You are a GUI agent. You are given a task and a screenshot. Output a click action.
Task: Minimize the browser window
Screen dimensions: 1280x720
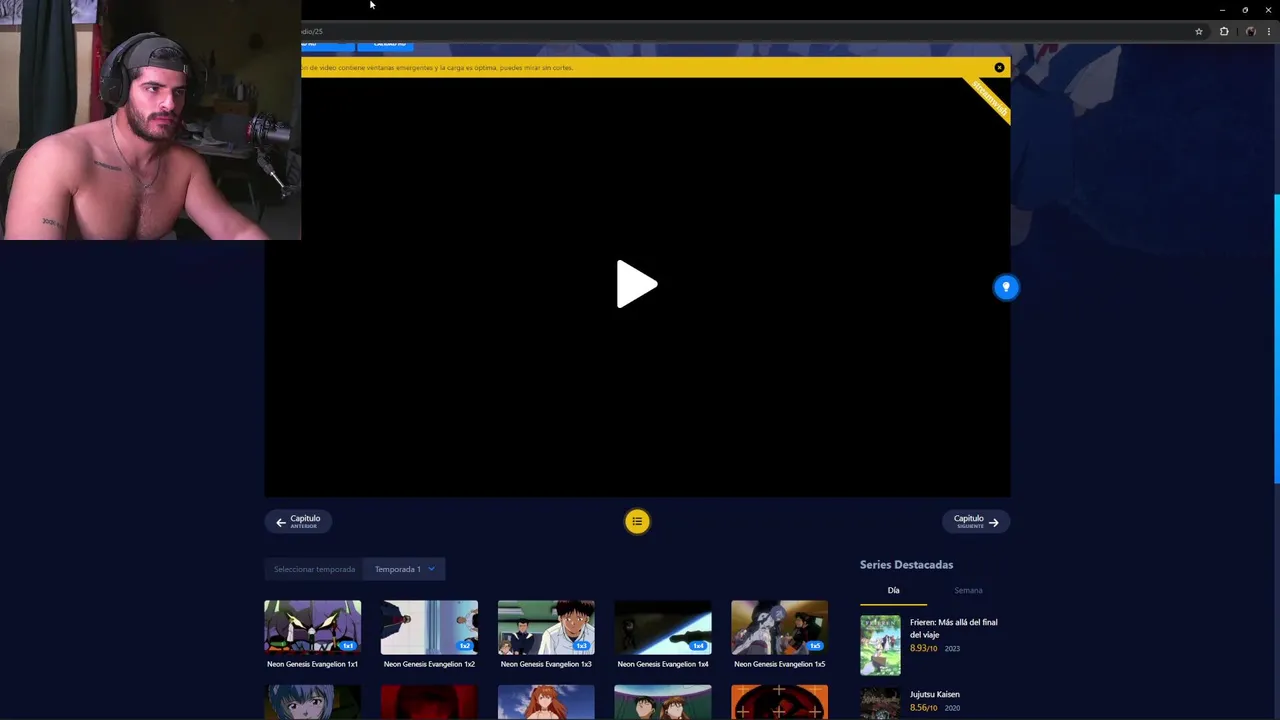1222,10
